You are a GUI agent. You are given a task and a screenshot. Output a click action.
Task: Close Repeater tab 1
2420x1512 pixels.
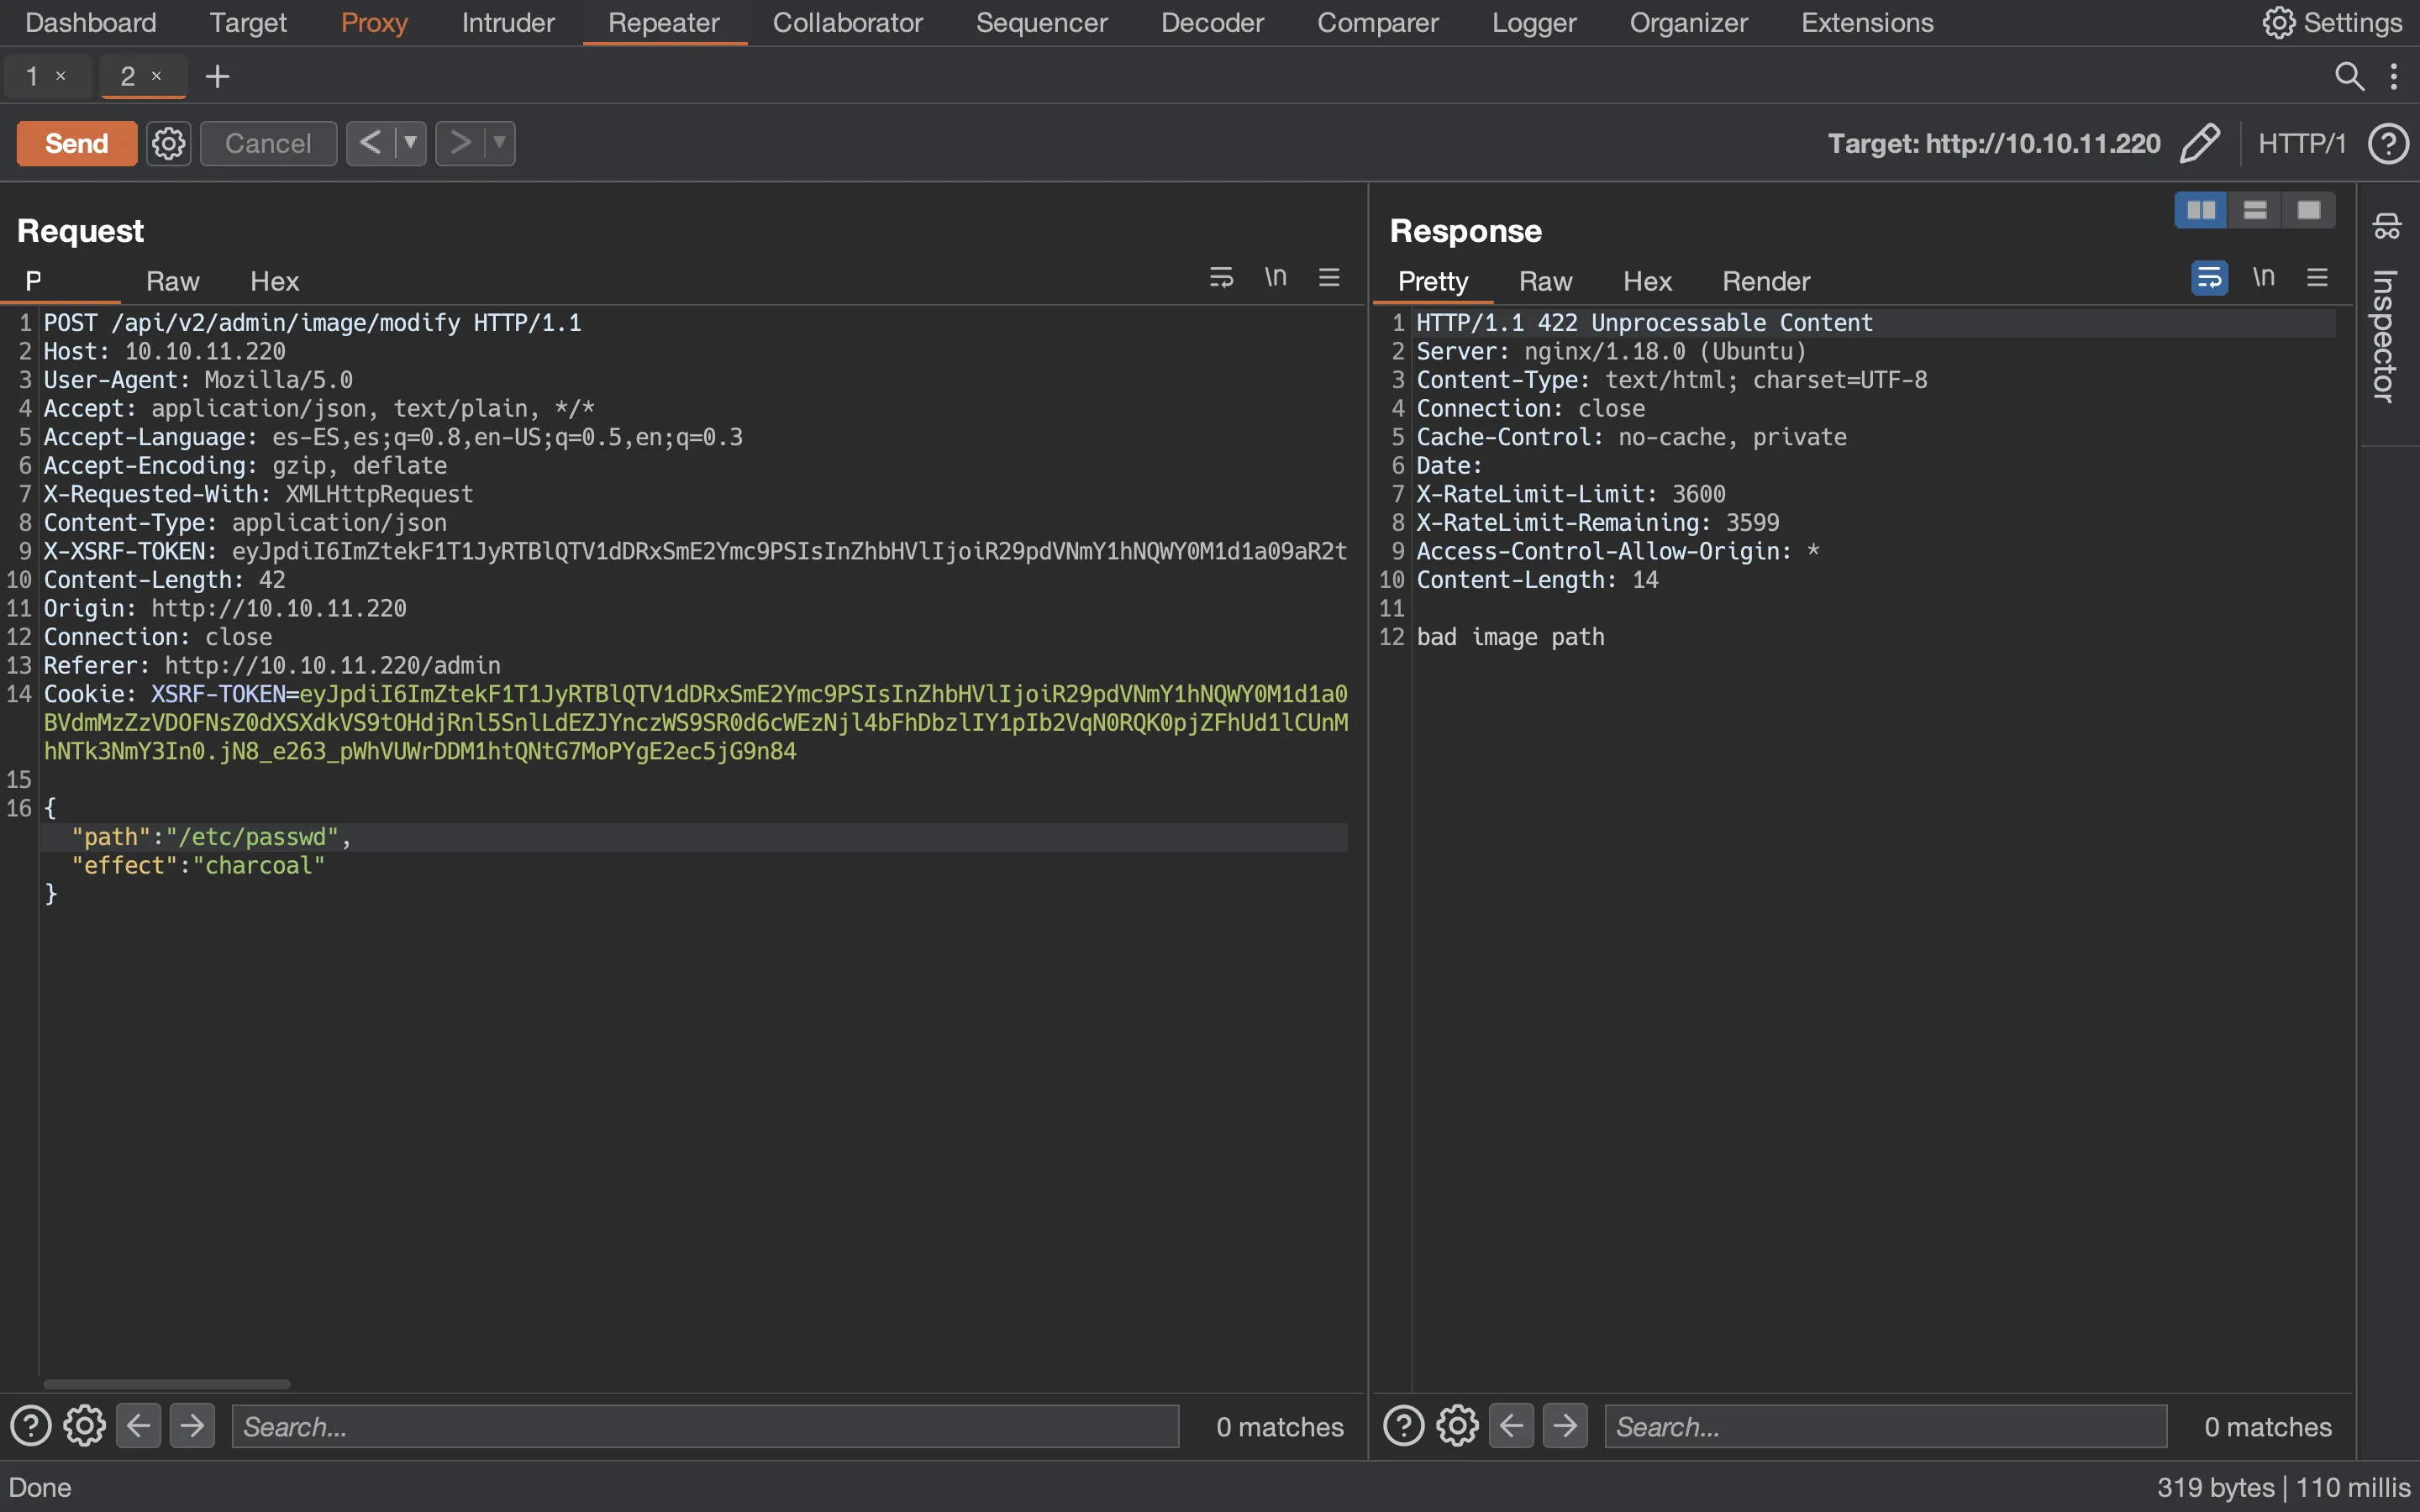tap(61, 76)
